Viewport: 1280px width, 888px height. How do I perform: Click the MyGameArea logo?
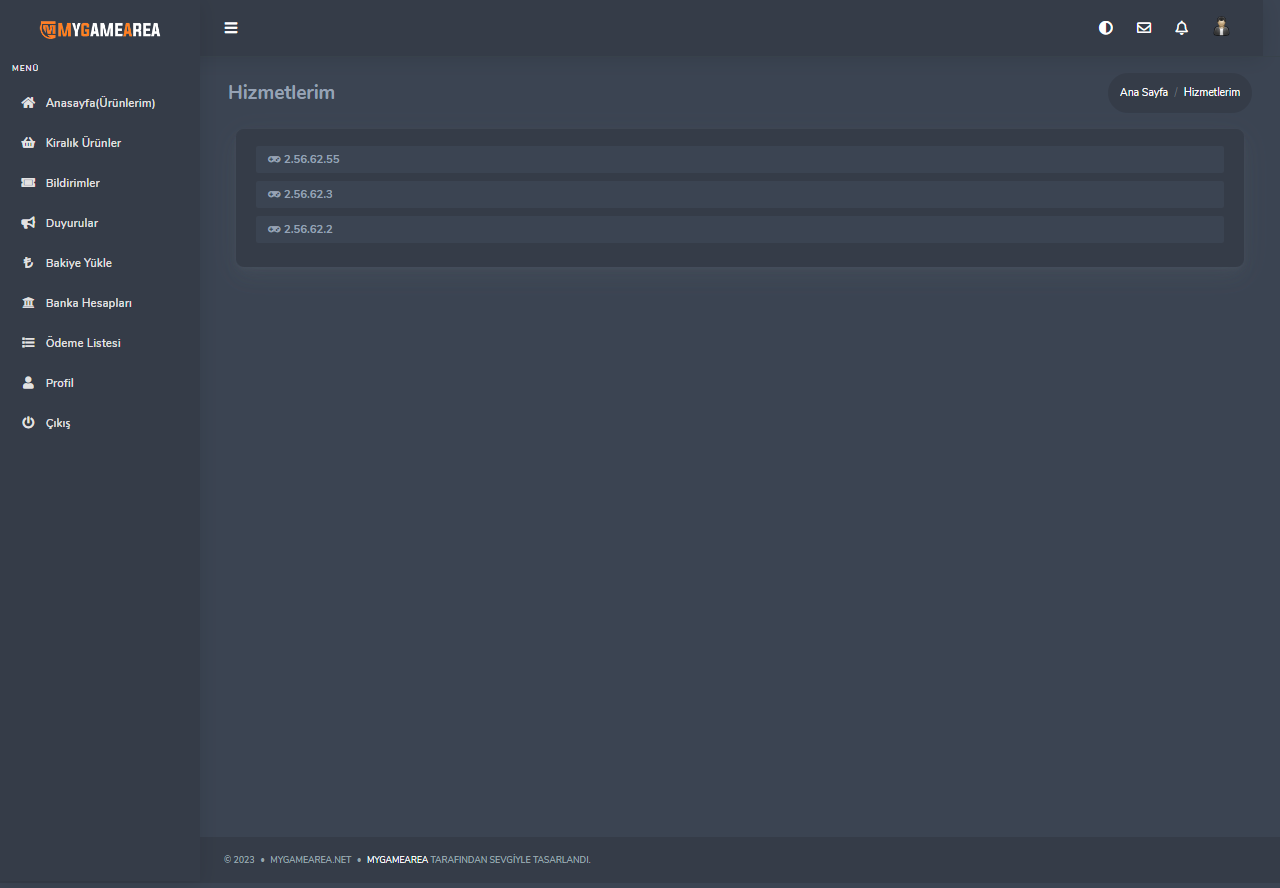click(x=100, y=29)
